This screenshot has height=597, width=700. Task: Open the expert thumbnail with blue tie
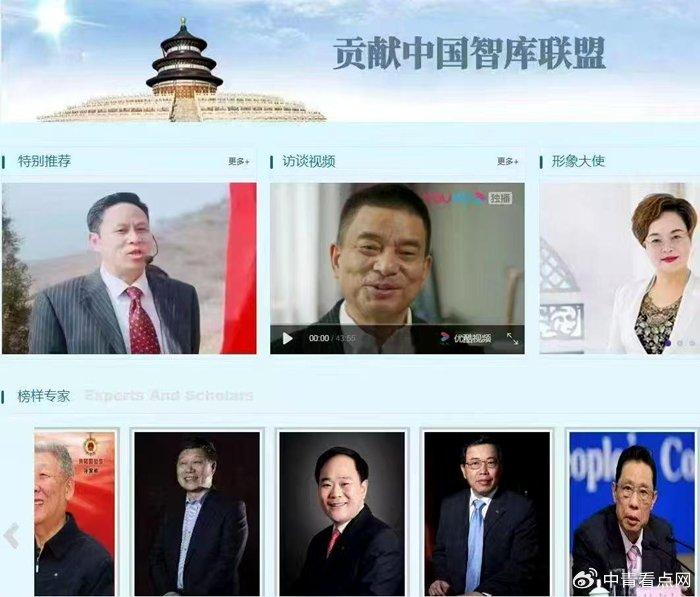[487, 514]
